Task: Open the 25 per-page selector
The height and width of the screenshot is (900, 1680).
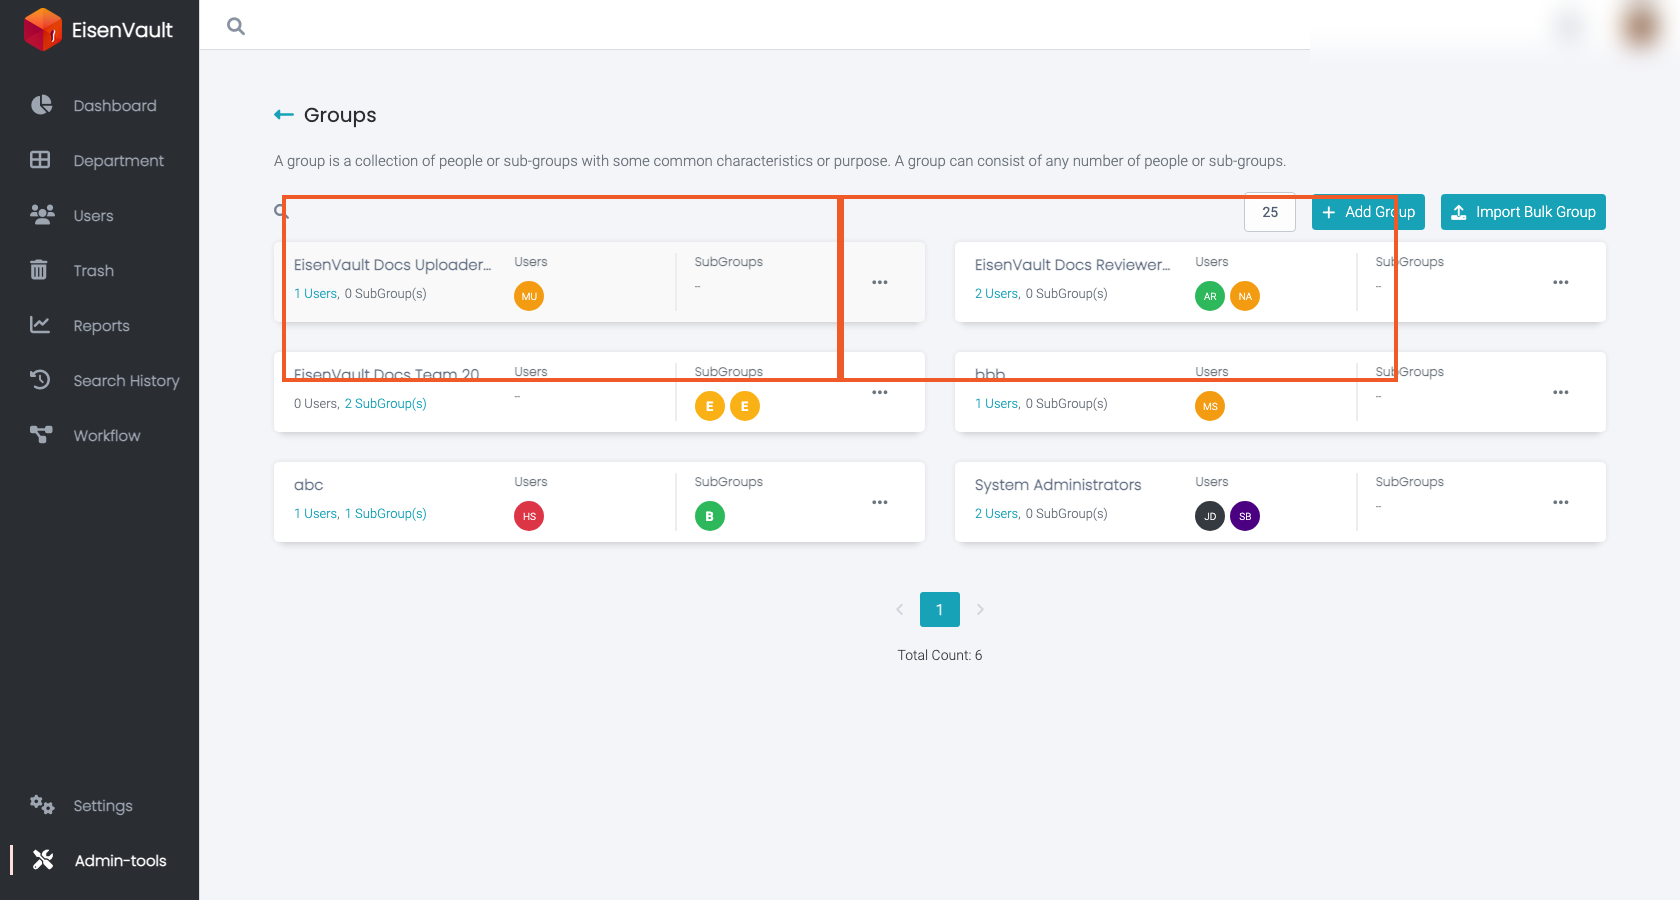Action: tap(1270, 212)
